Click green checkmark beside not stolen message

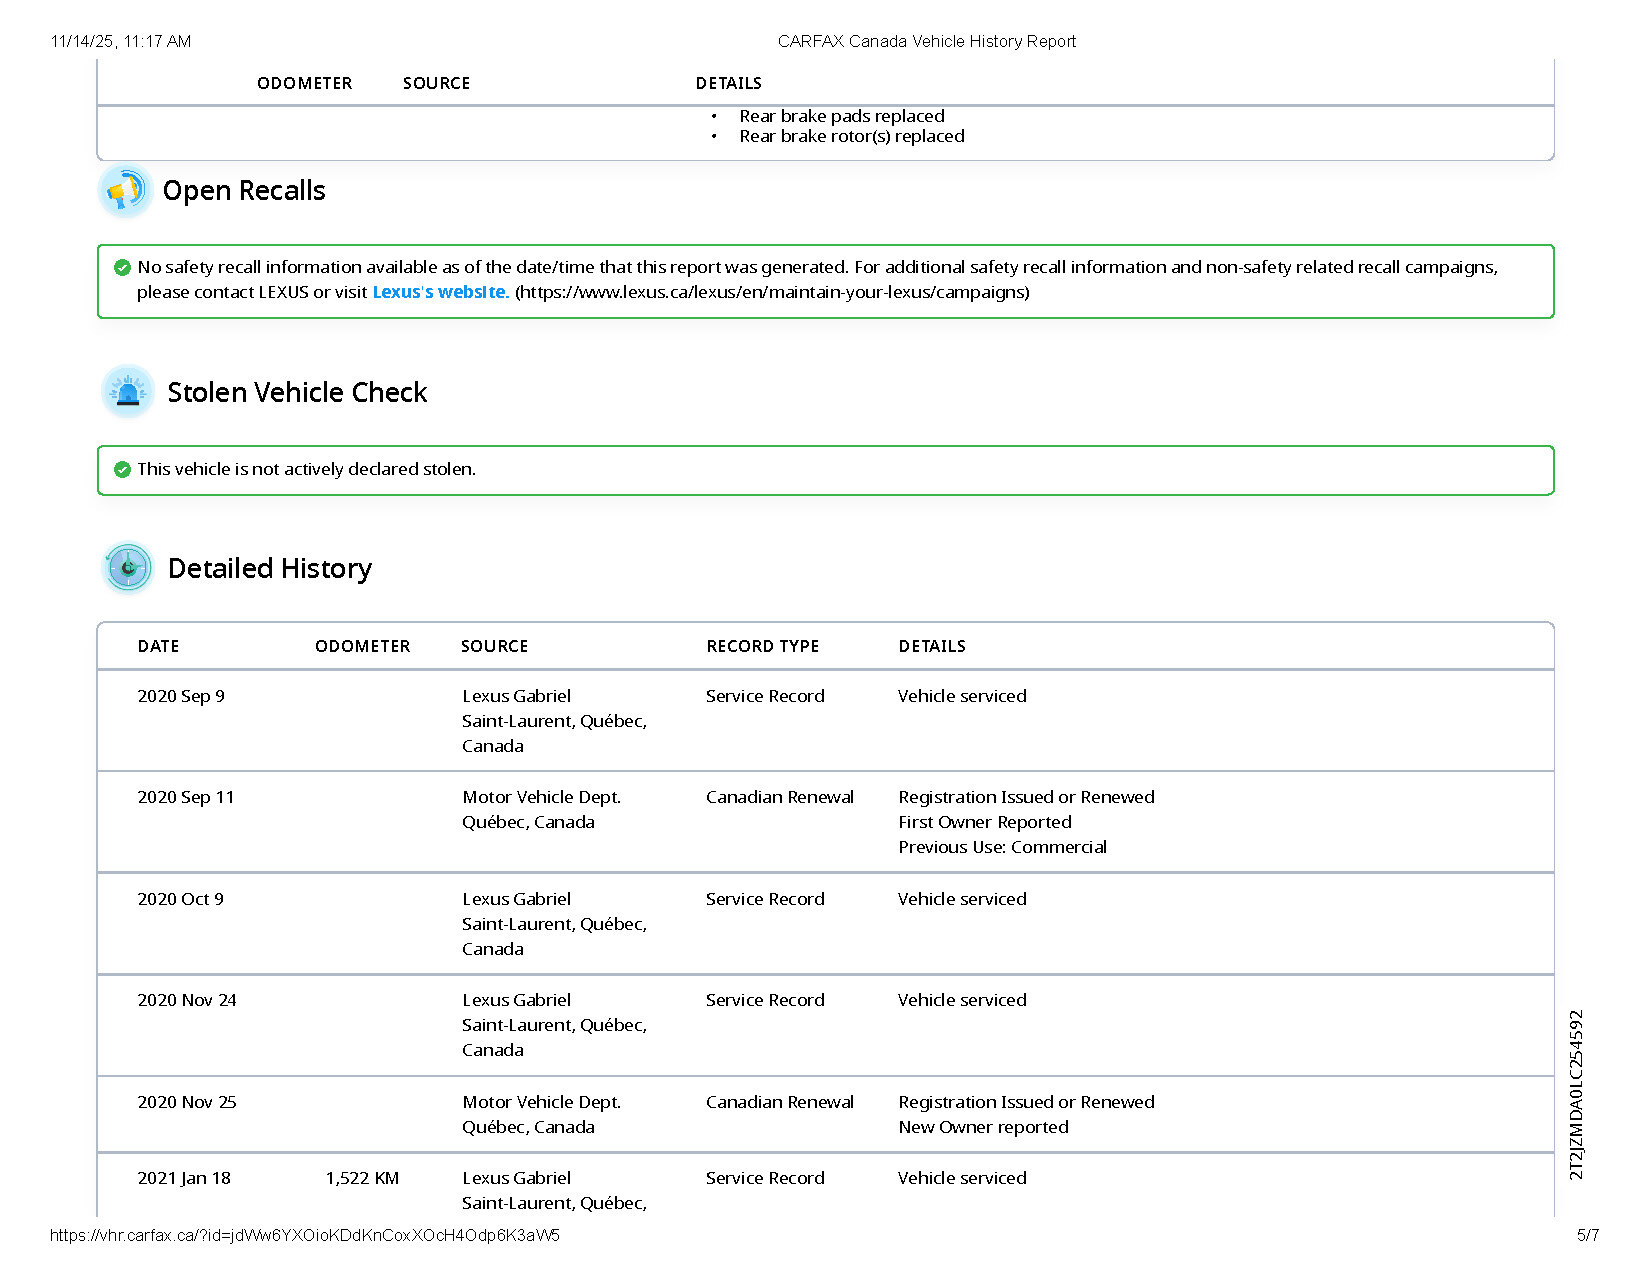(122, 470)
